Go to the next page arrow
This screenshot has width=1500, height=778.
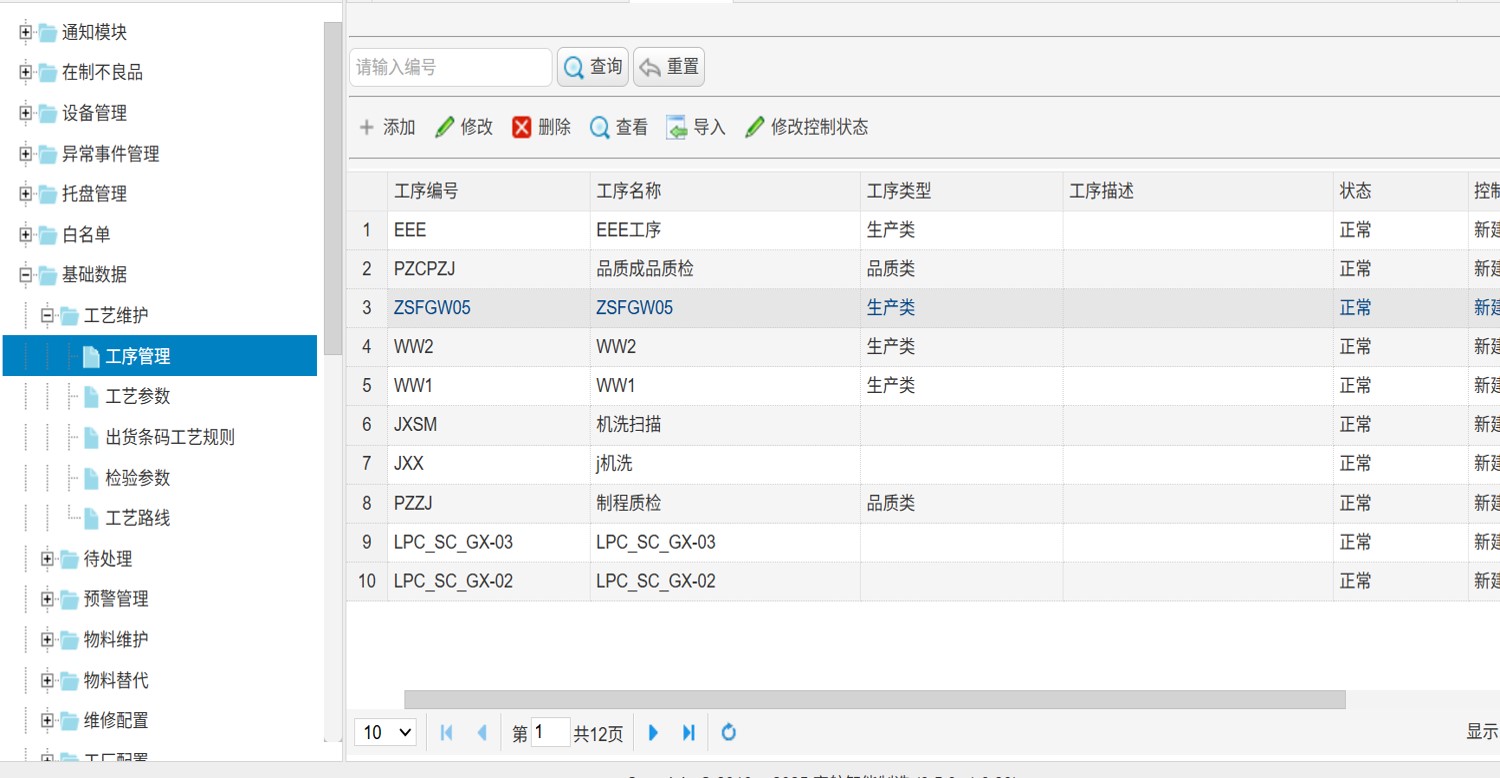tap(653, 732)
